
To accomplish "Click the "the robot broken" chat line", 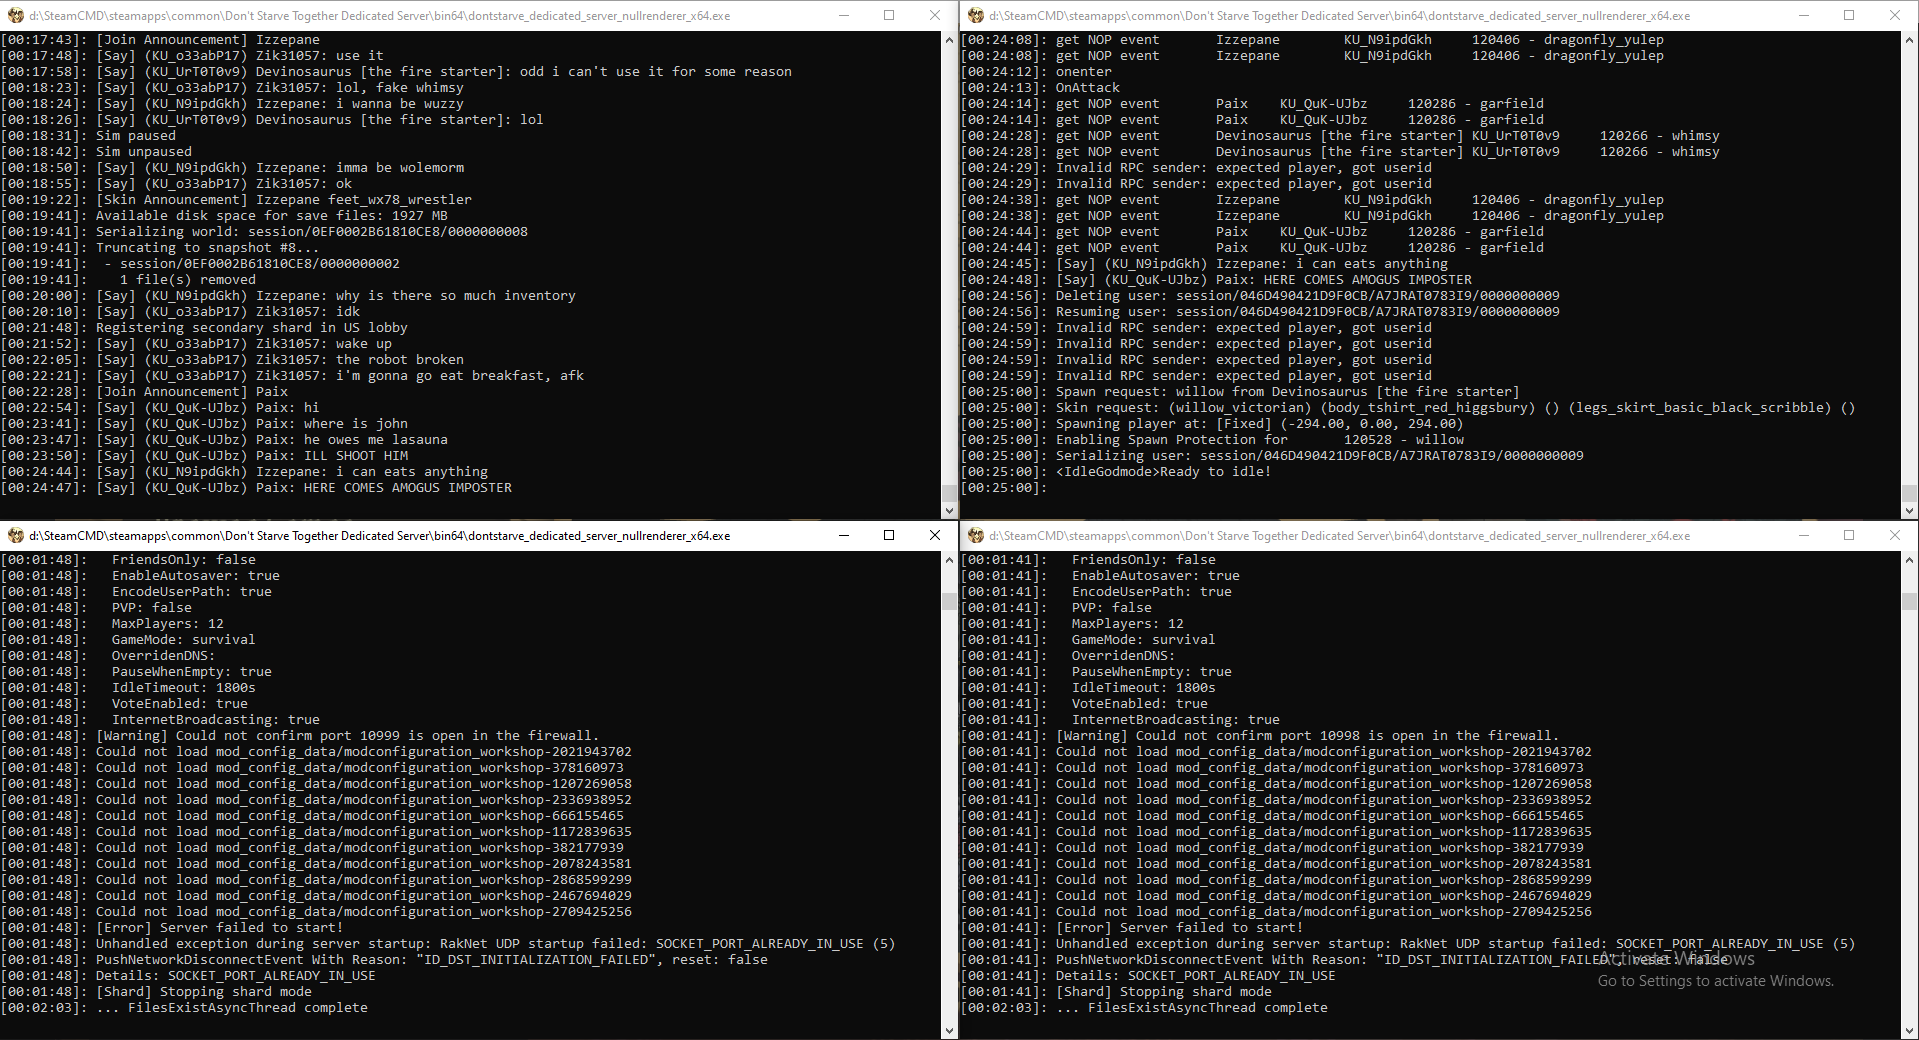I will [232, 360].
